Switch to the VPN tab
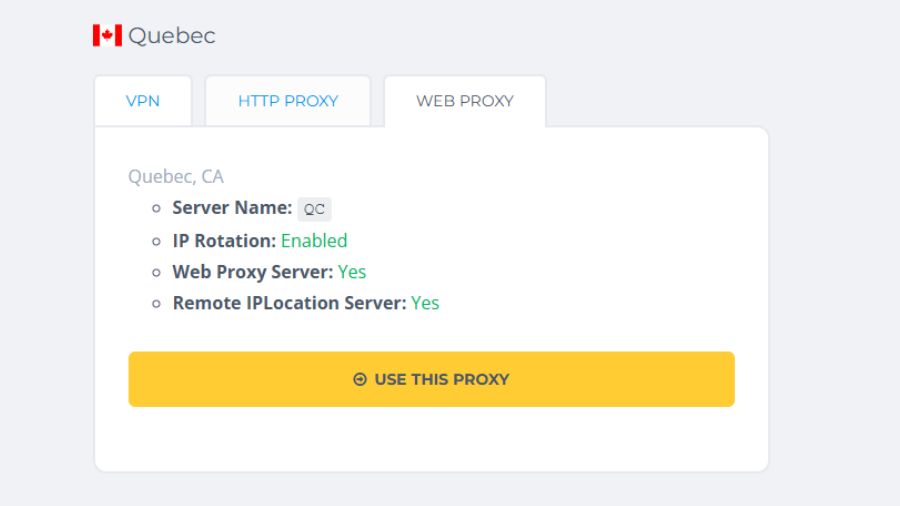 click(x=143, y=101)
